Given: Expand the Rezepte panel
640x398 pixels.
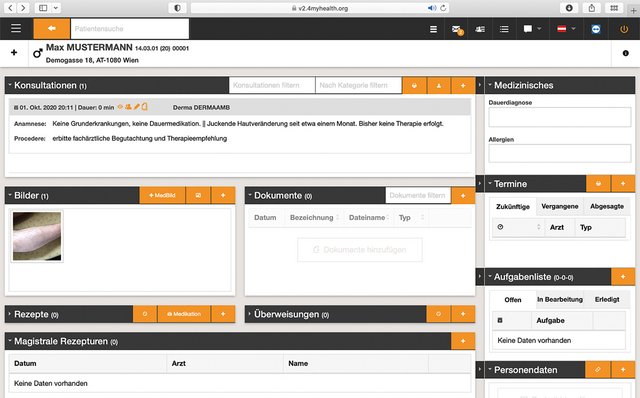Looking at the screenshot, I should click(10, 314).
